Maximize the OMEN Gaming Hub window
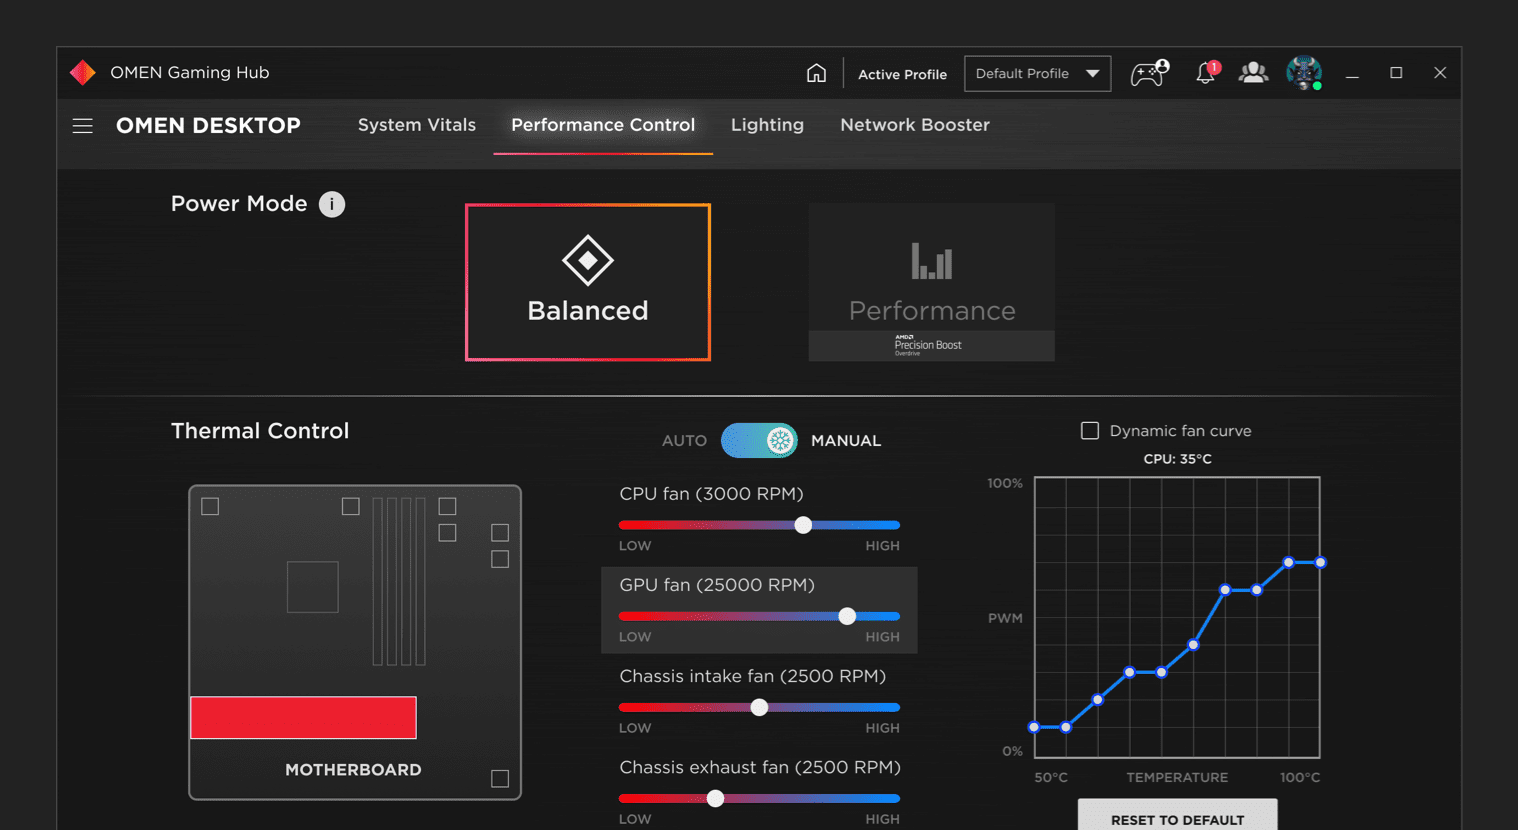This screenshot has height=830, width=1518. pos(1396,73)
